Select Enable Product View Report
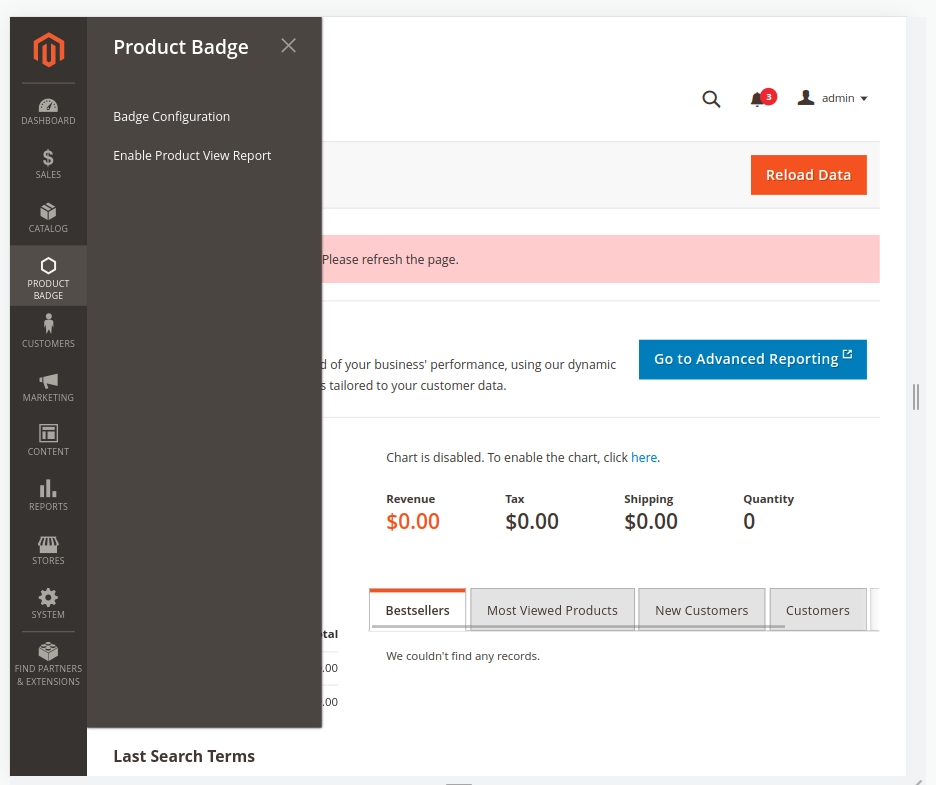The image size is (936, 785). [192, 156]
